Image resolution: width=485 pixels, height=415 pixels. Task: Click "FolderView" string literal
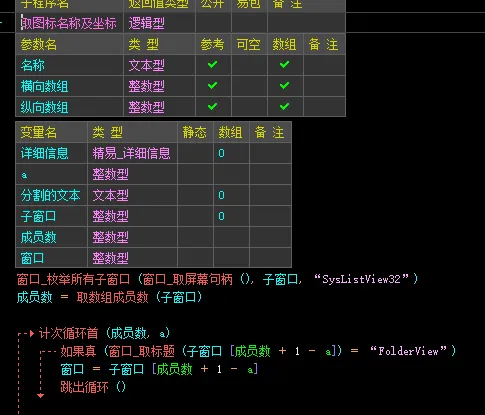pyautogui.click(x=408, y=351)
